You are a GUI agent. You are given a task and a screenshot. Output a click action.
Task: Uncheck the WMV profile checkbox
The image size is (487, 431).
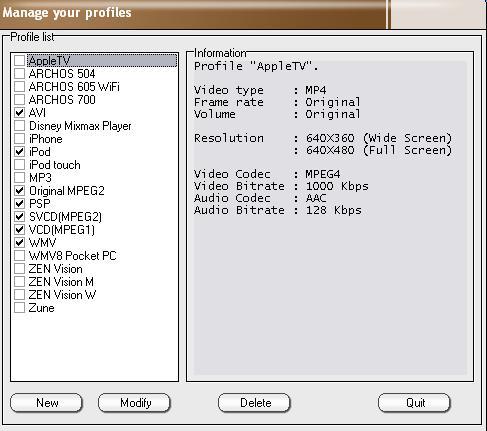(19, 243)
